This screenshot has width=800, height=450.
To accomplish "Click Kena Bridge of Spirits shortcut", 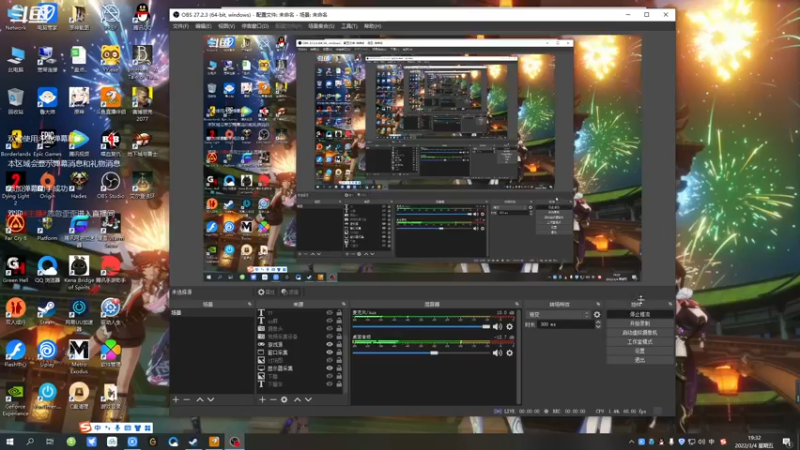I will pos(79,273).
